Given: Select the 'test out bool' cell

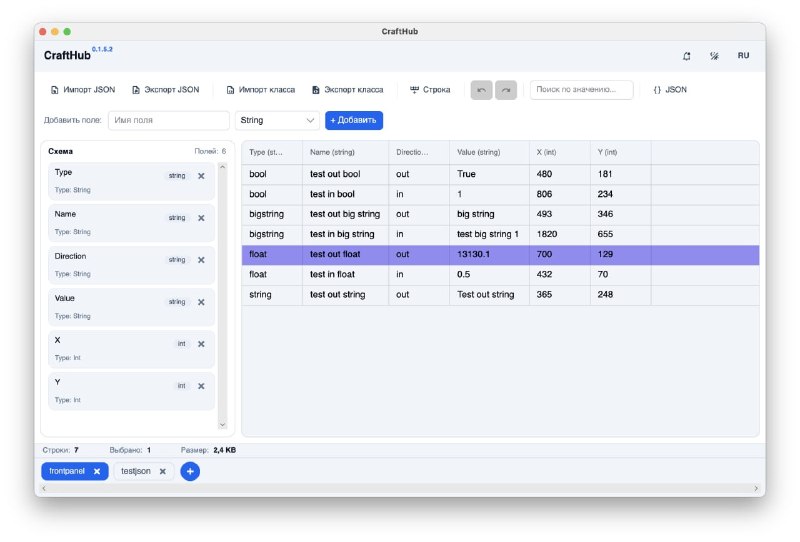Looking at the screenshot, I should coord(345,174).
